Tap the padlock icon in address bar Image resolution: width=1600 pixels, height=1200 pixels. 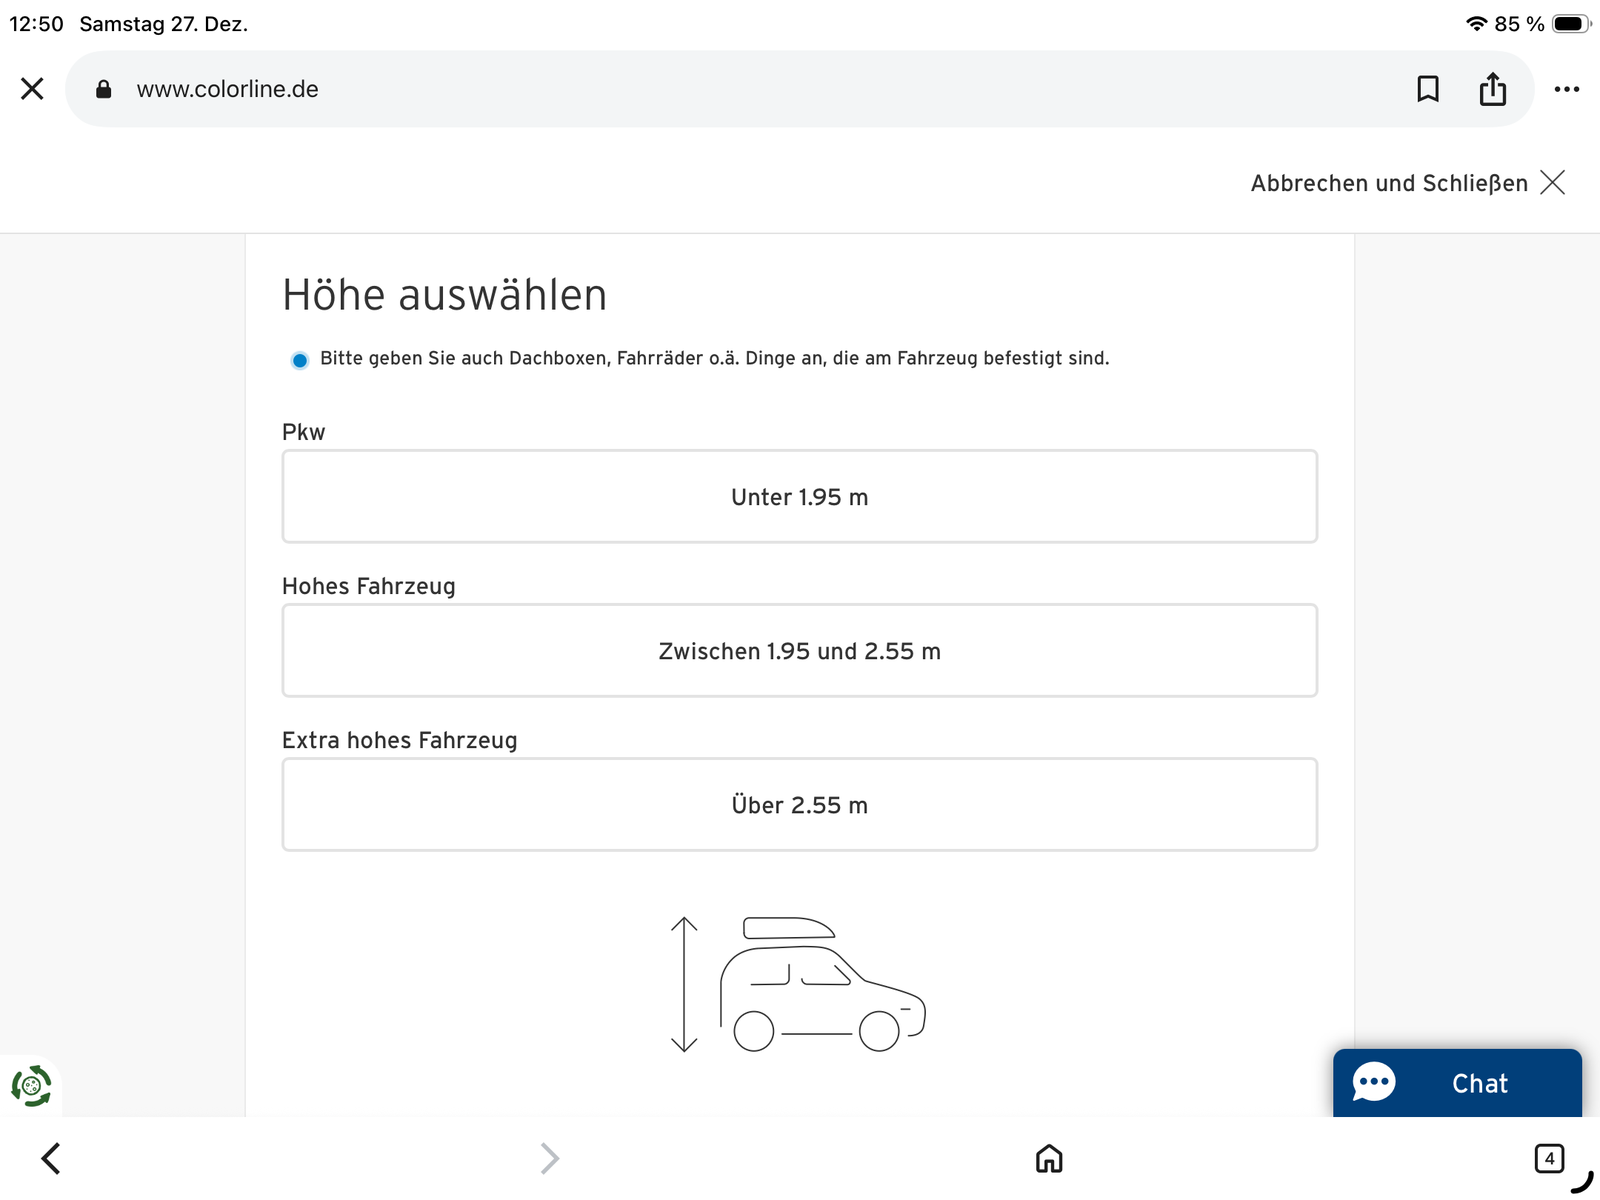(x=103, y=90)
